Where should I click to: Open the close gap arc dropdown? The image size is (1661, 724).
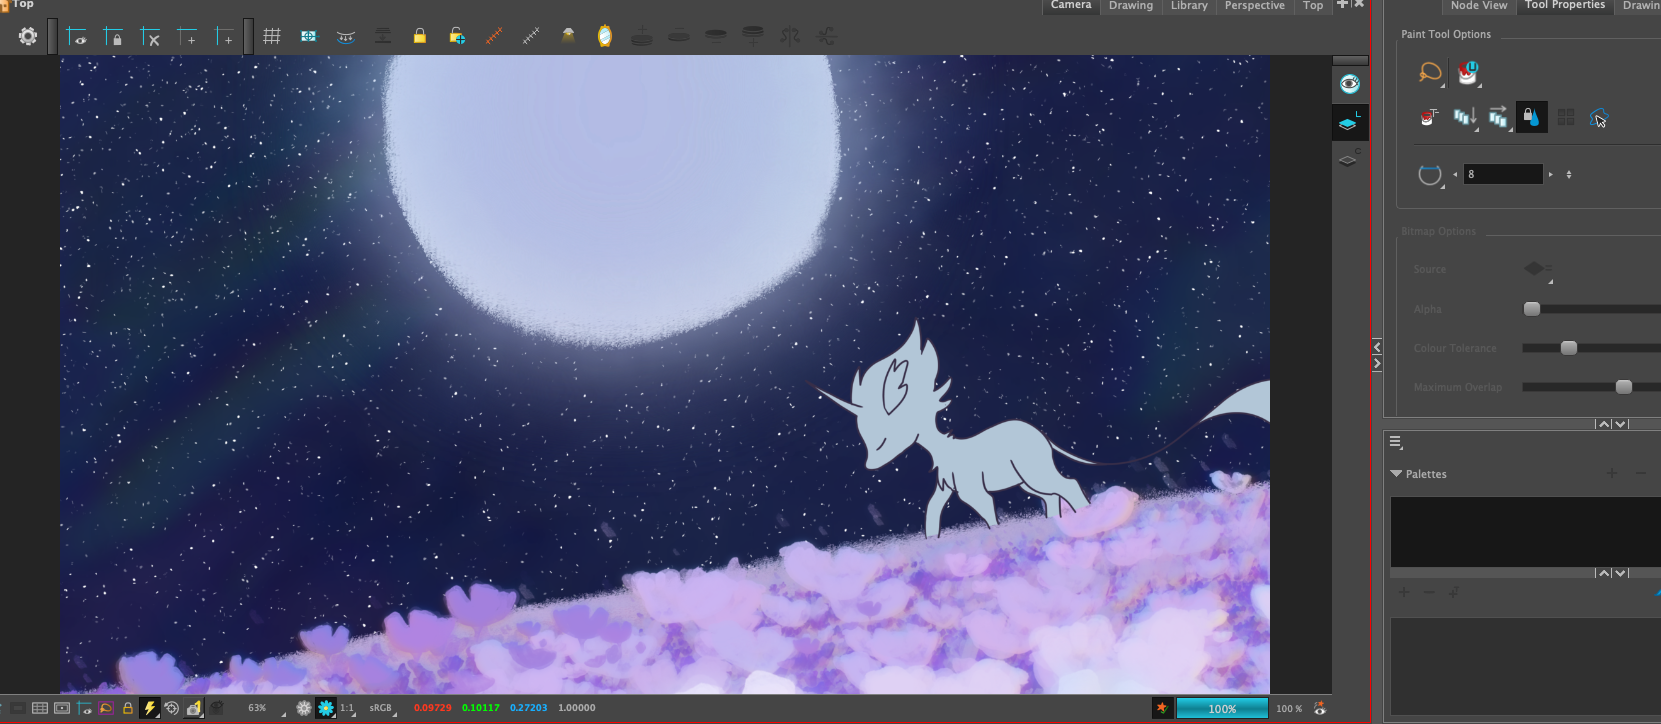1431,175
